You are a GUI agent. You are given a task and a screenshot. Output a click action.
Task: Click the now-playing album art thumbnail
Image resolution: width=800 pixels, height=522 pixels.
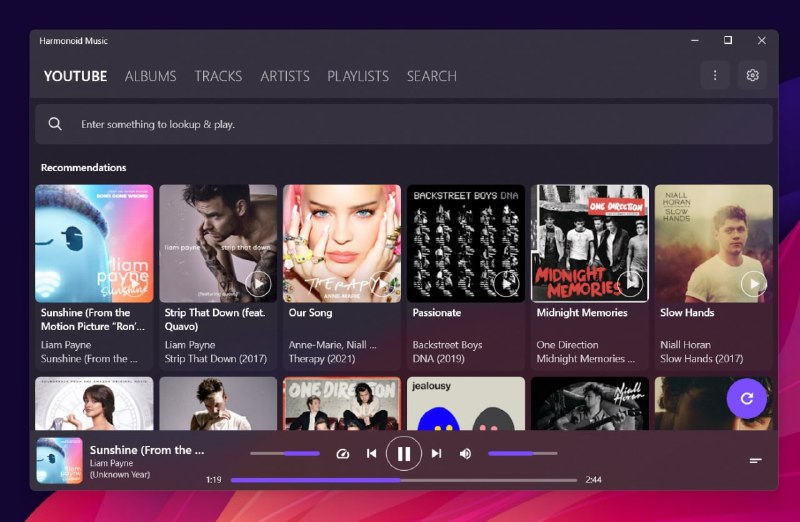point(60,460)
